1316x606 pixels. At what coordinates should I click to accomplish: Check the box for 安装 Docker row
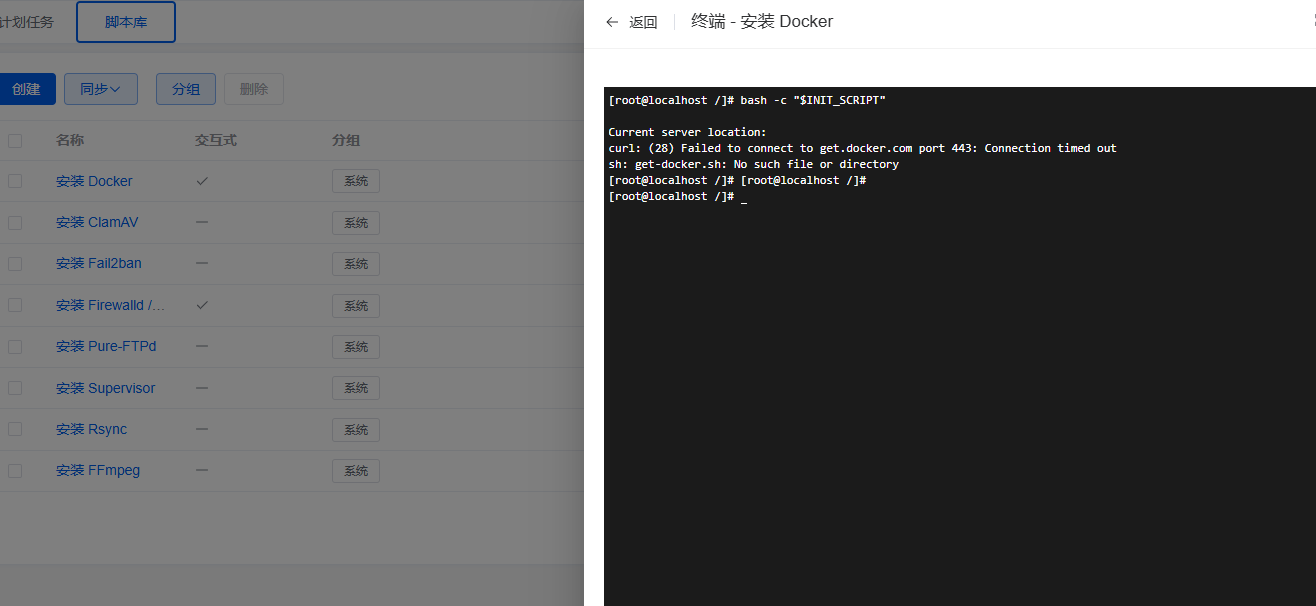[x=15, y=181]
